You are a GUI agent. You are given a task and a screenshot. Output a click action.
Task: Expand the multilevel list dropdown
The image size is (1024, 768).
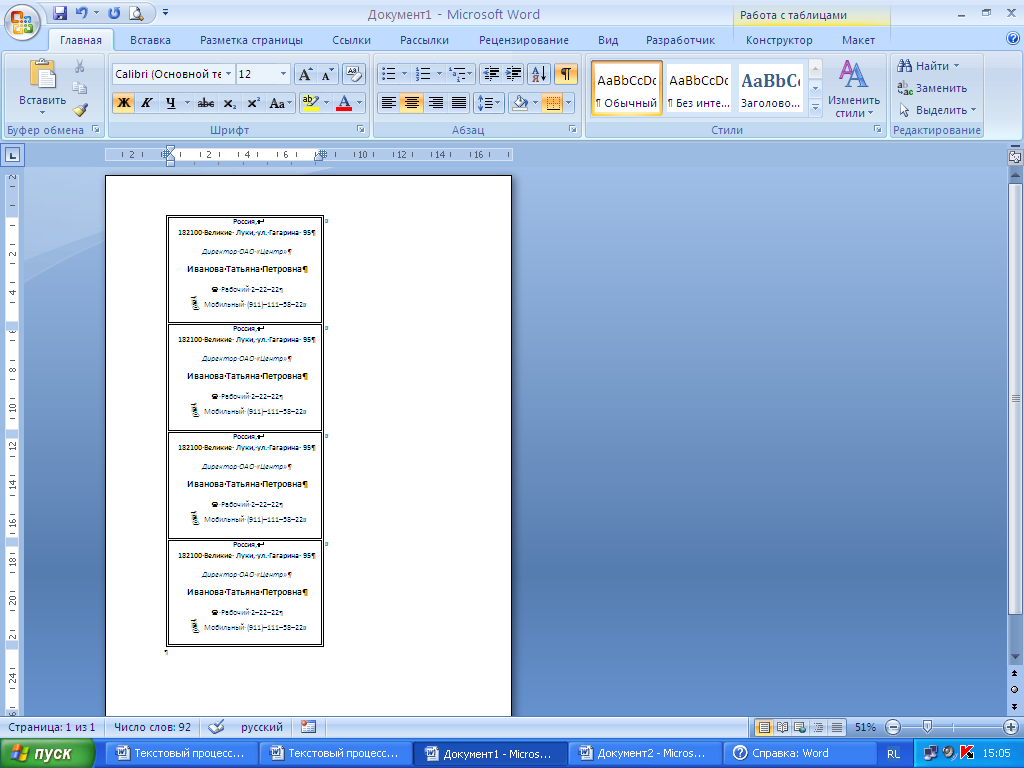click(x=470, y=74)
